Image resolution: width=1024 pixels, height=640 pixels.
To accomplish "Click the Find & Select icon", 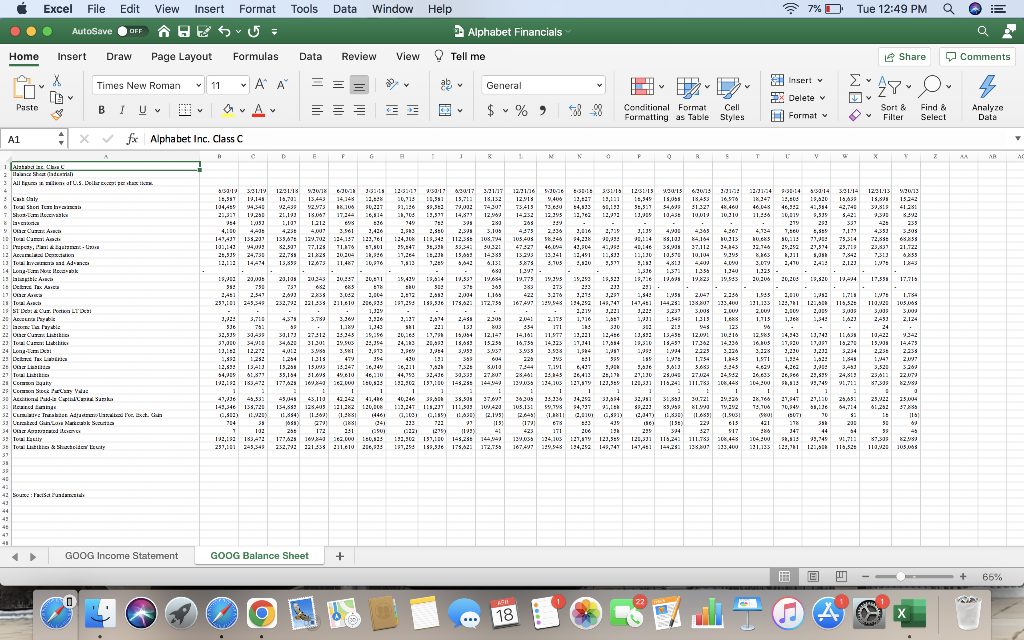I will tap(932, 97).
